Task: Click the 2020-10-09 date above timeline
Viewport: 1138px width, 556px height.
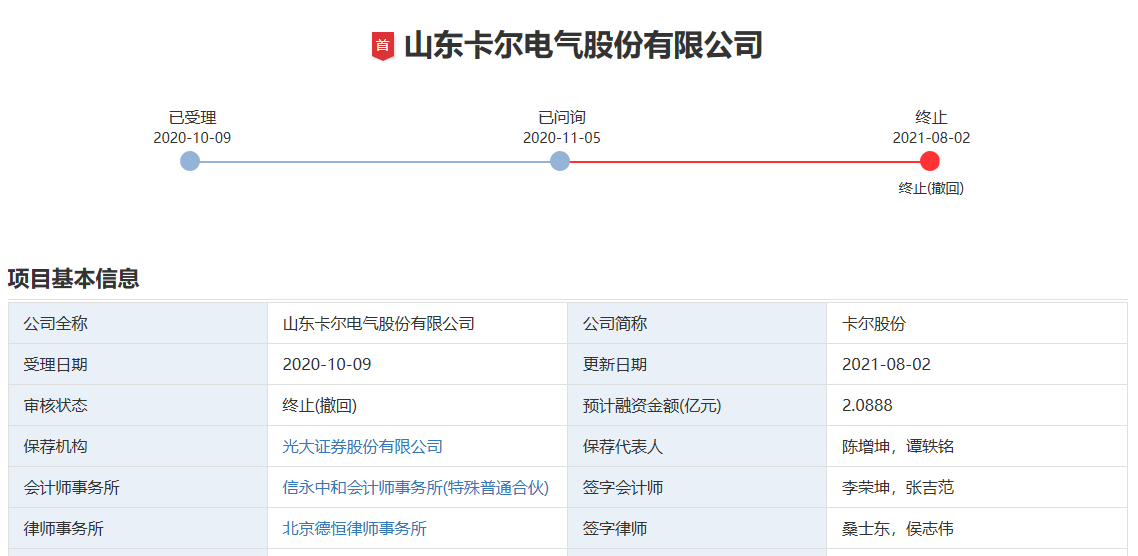Action: click(x=192, y=138)
